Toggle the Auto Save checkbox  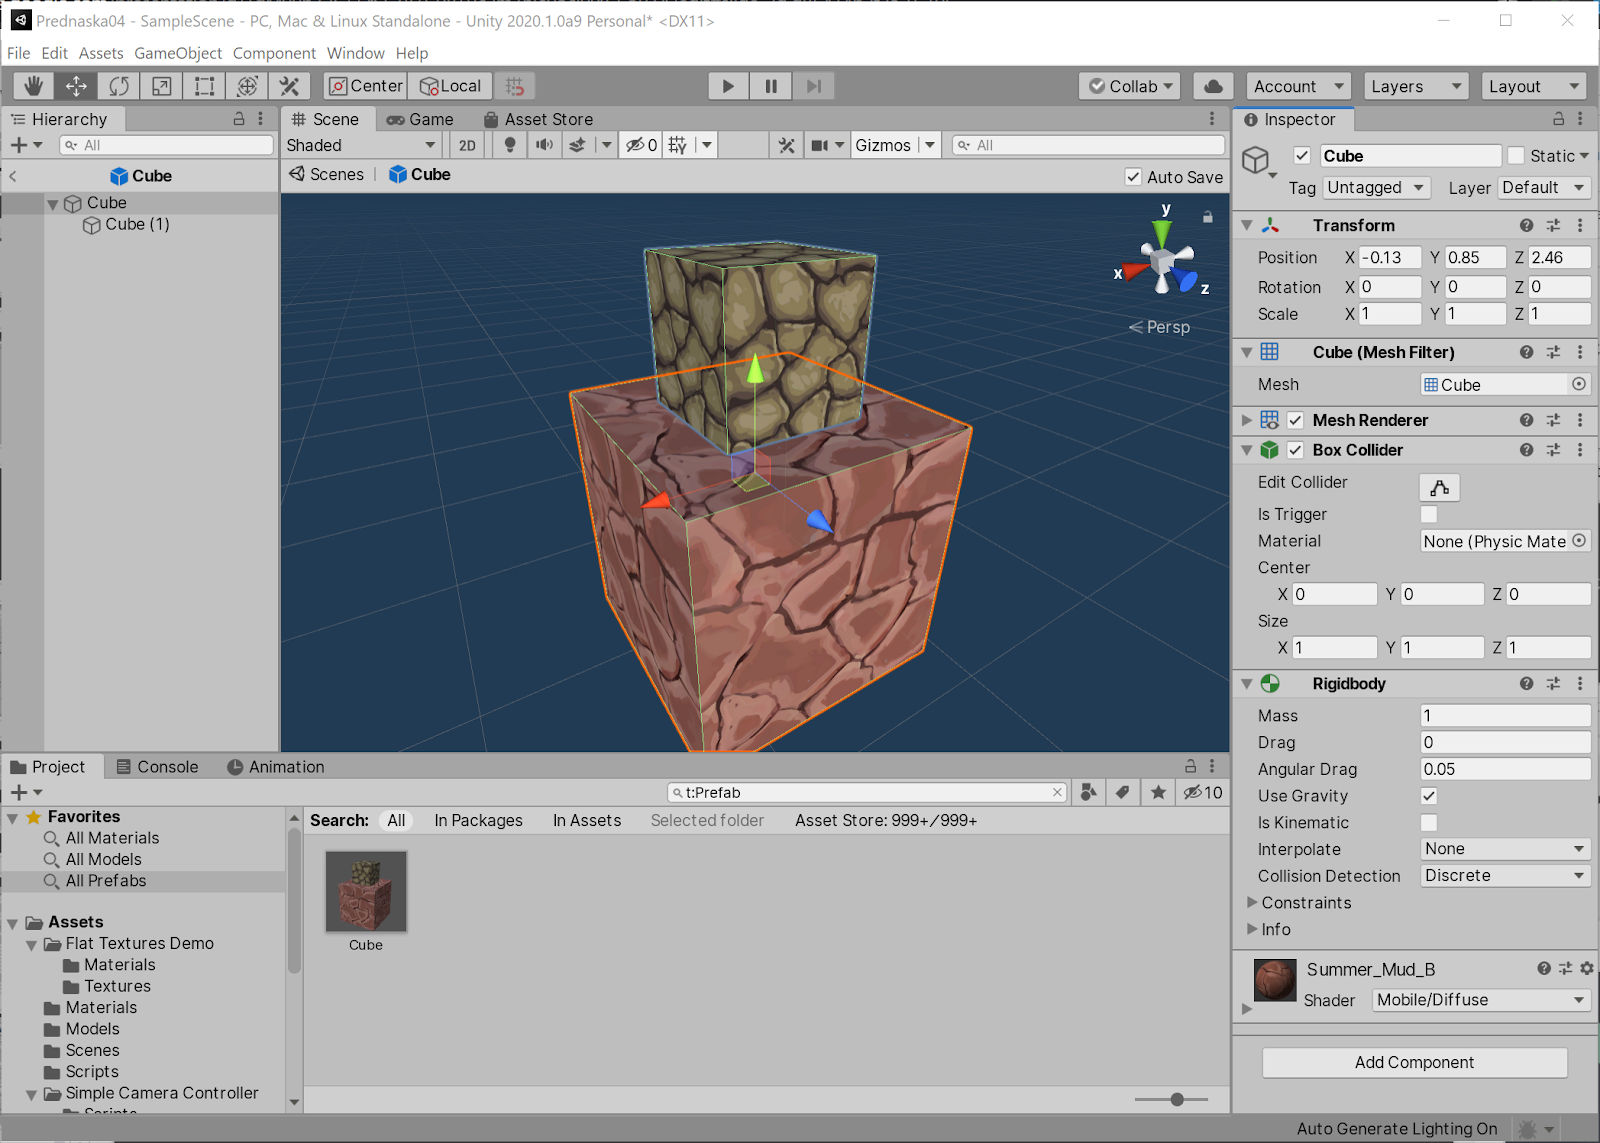(x=1133, y=177)
